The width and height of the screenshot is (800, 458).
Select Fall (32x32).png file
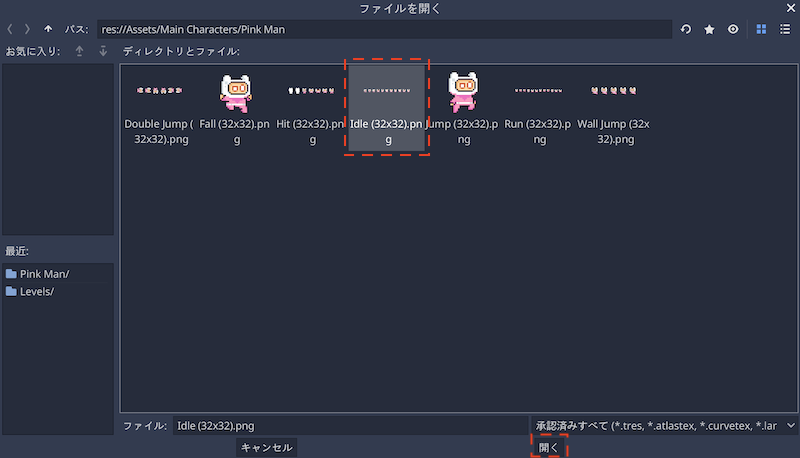pos(235,109)
